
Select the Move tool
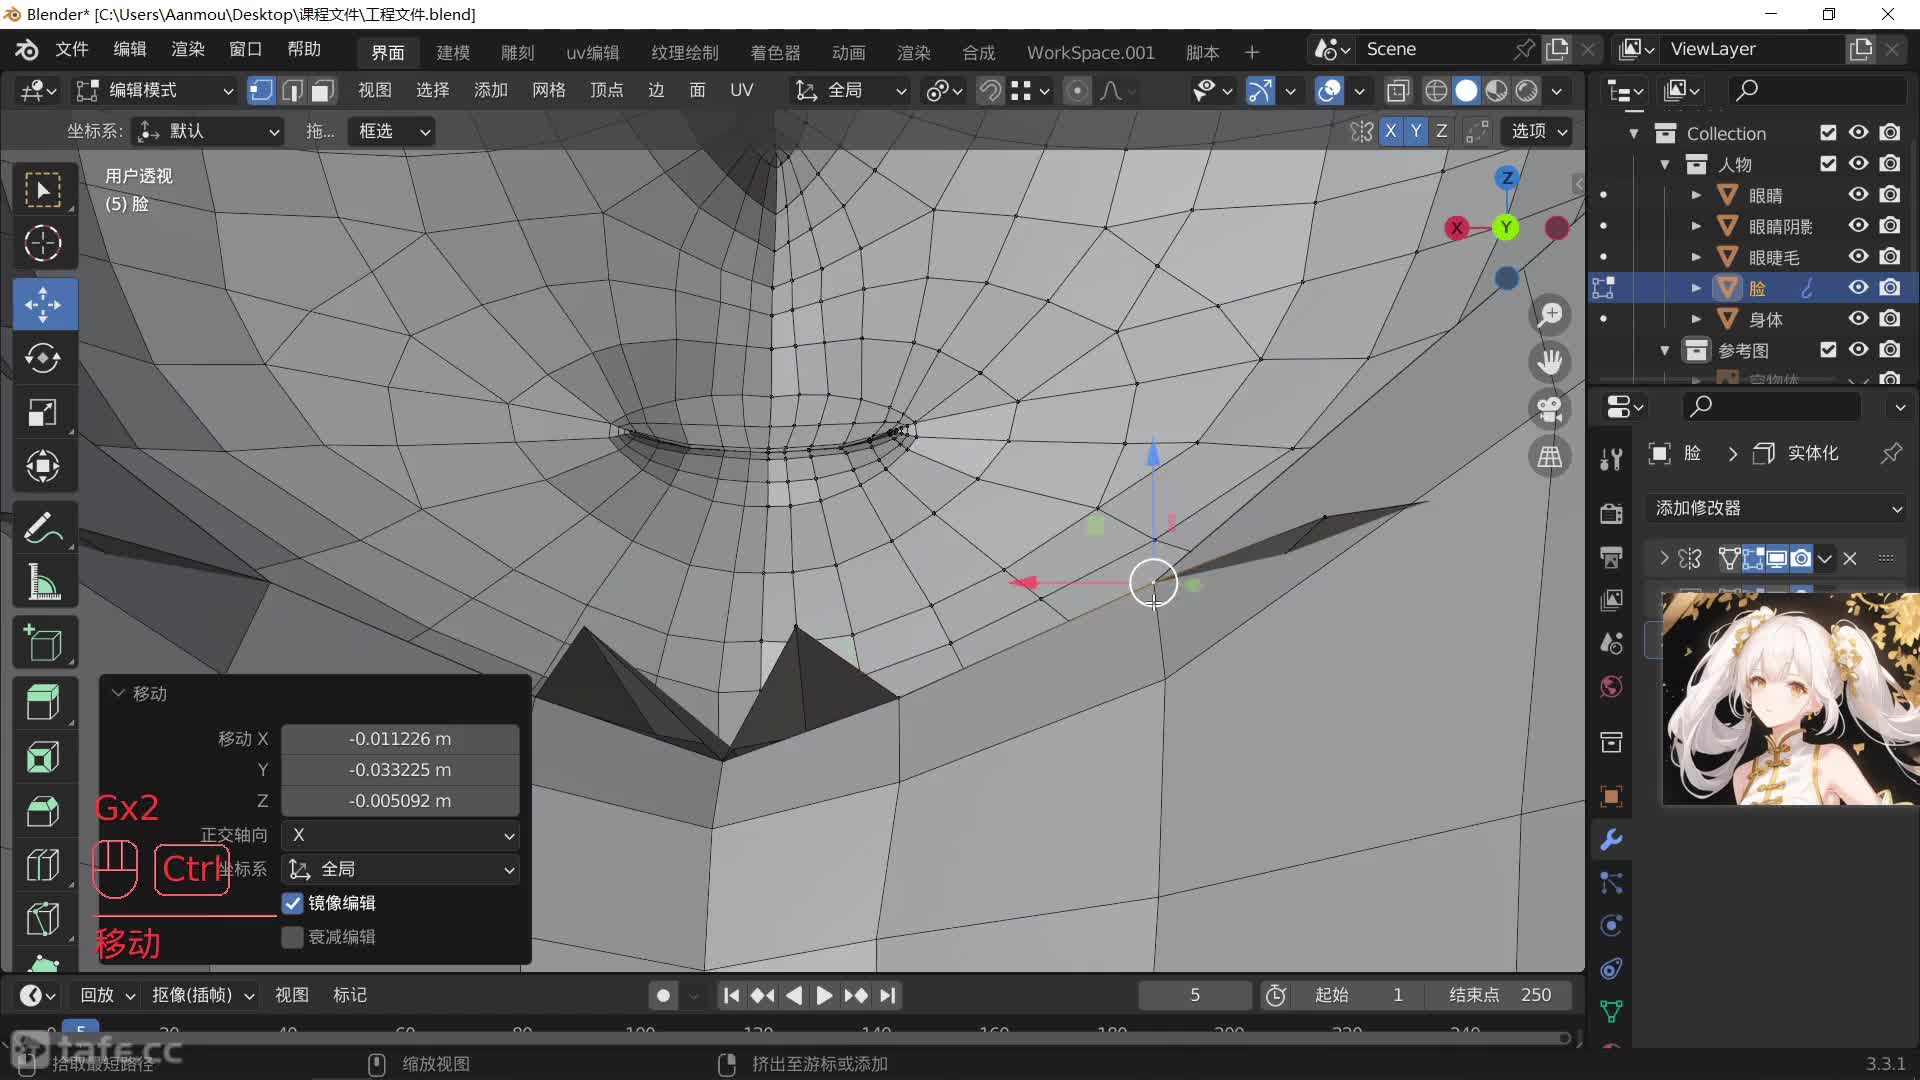pyautogui.click(x=43, y=304)
